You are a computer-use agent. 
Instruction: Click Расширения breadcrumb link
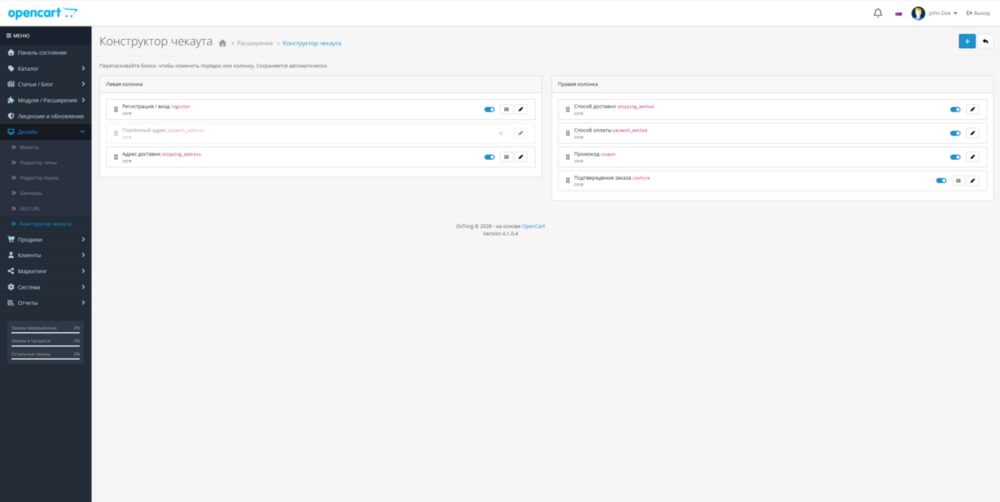tap(254, 43)
